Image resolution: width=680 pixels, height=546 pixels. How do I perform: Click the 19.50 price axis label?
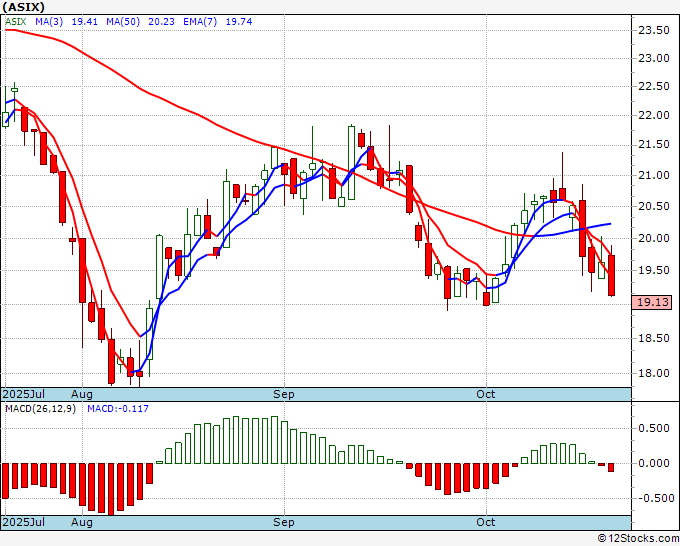pos(654,270)
